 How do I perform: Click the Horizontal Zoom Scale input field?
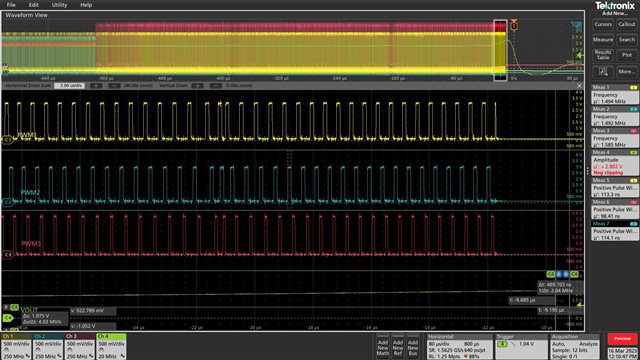point(70,86)
